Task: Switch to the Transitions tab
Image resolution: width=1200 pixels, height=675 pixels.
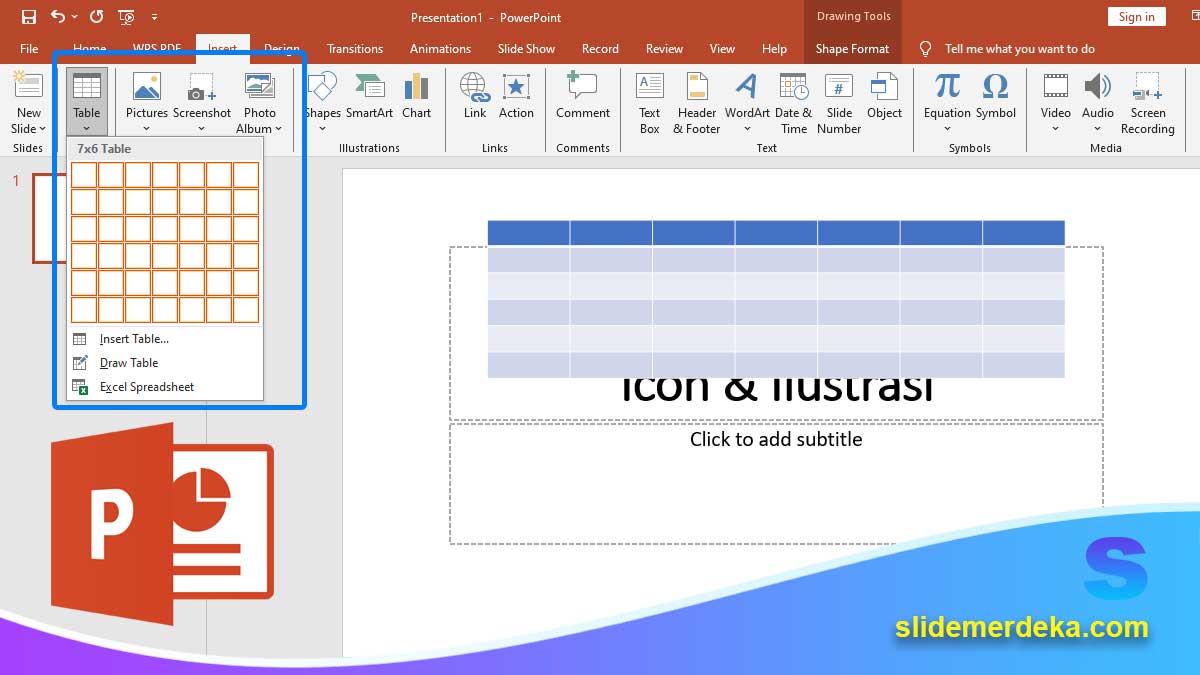Action: 355,49
